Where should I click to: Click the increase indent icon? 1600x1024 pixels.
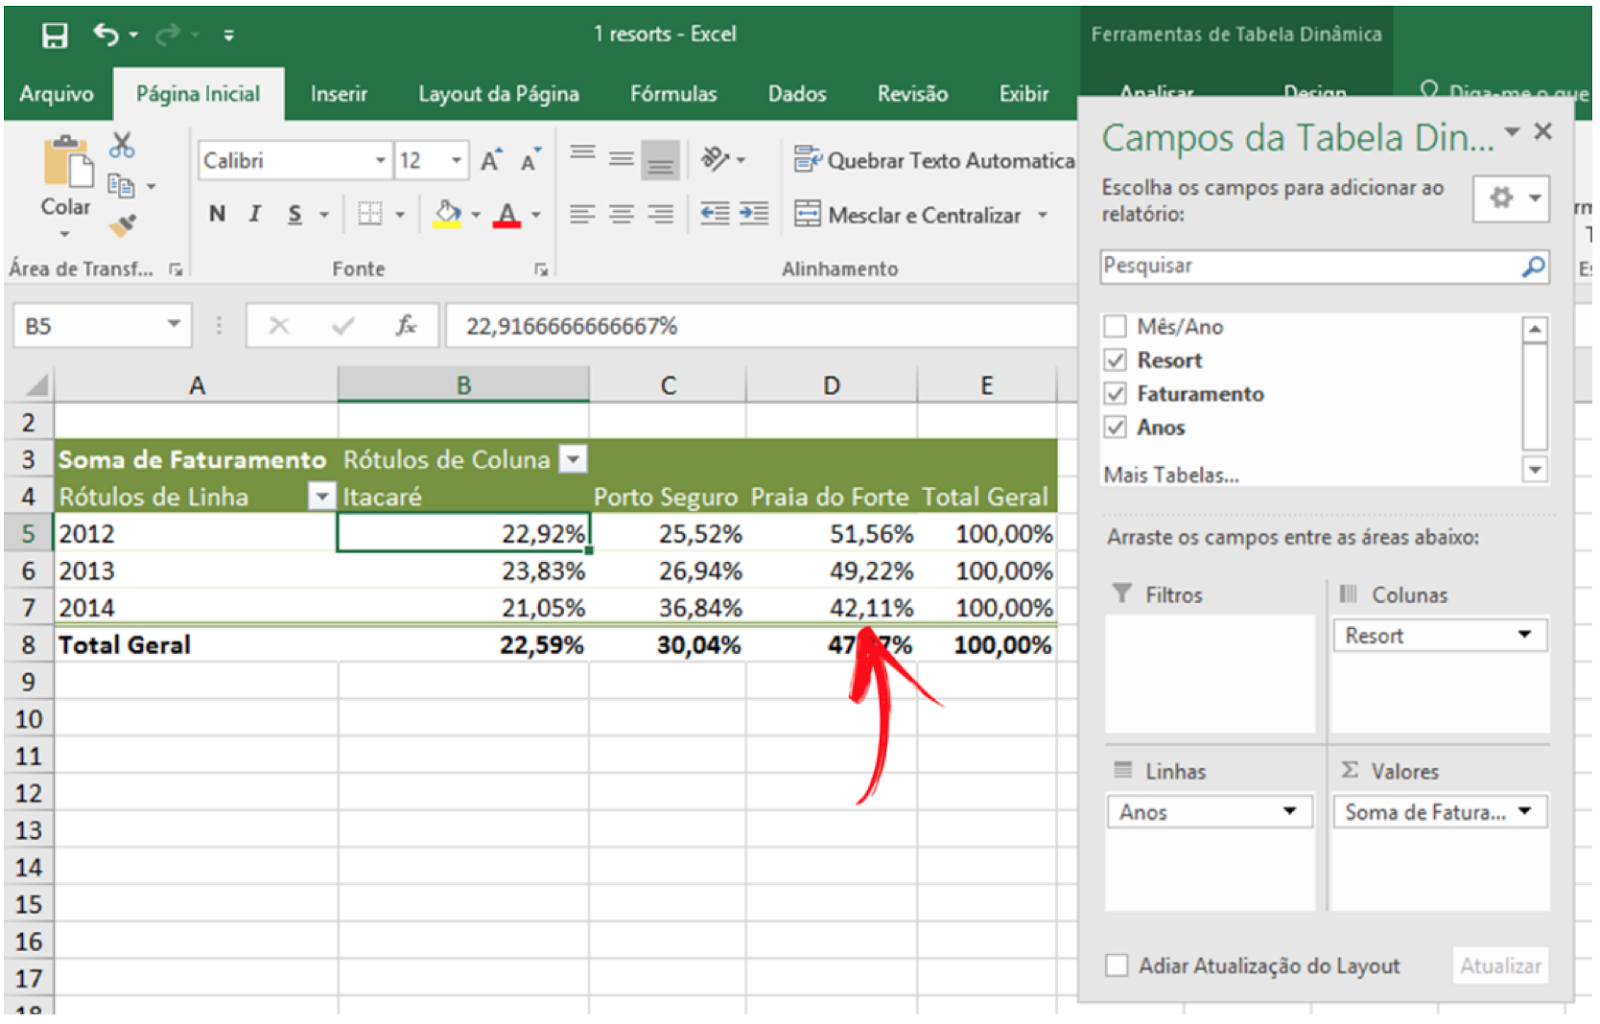click(754, 214)
